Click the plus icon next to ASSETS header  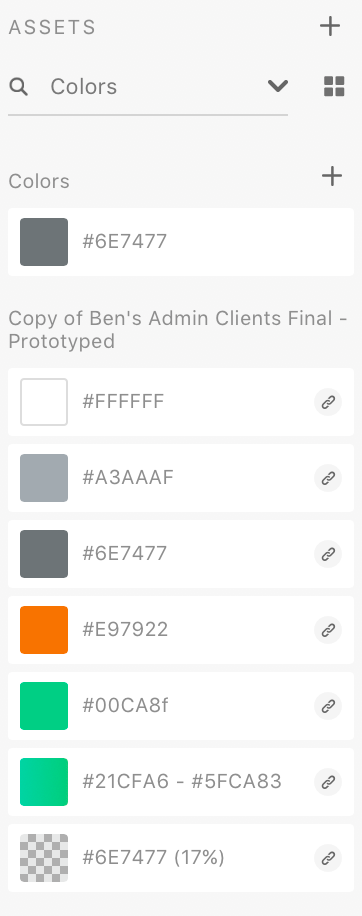pyautogui.click(x=330, y=26)
